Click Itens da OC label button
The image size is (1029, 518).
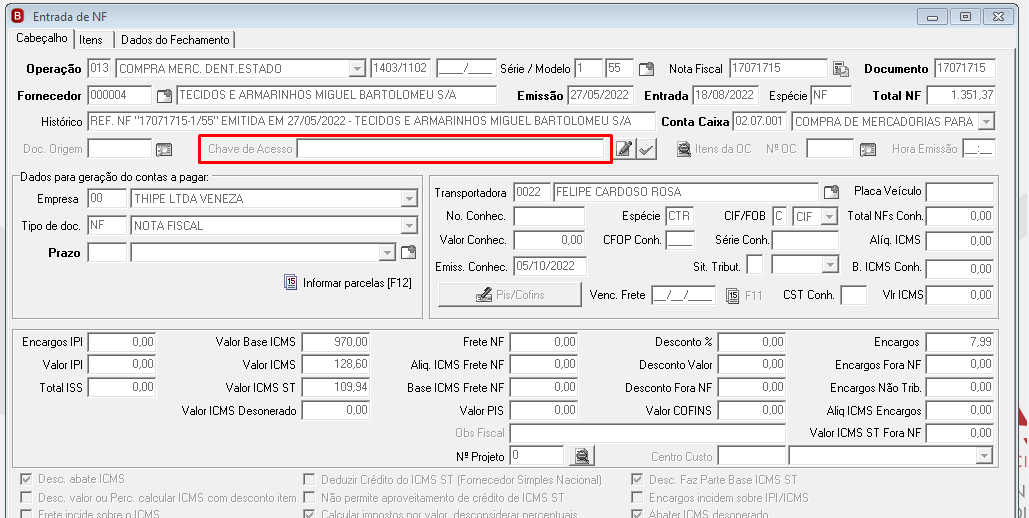tap(723, 149)
